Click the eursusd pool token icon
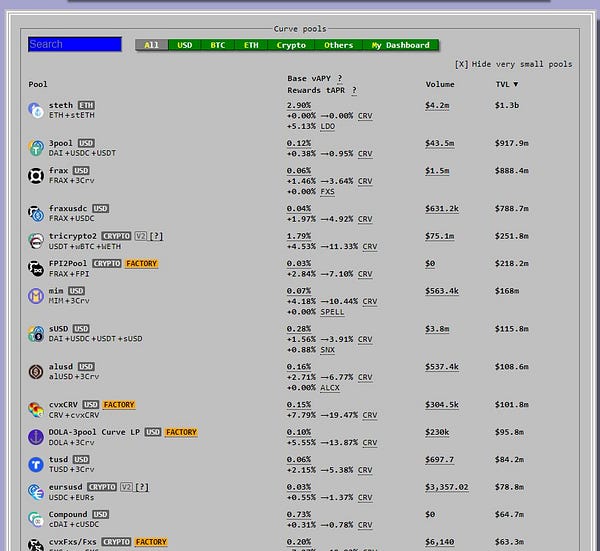 [x=36, y=492]
